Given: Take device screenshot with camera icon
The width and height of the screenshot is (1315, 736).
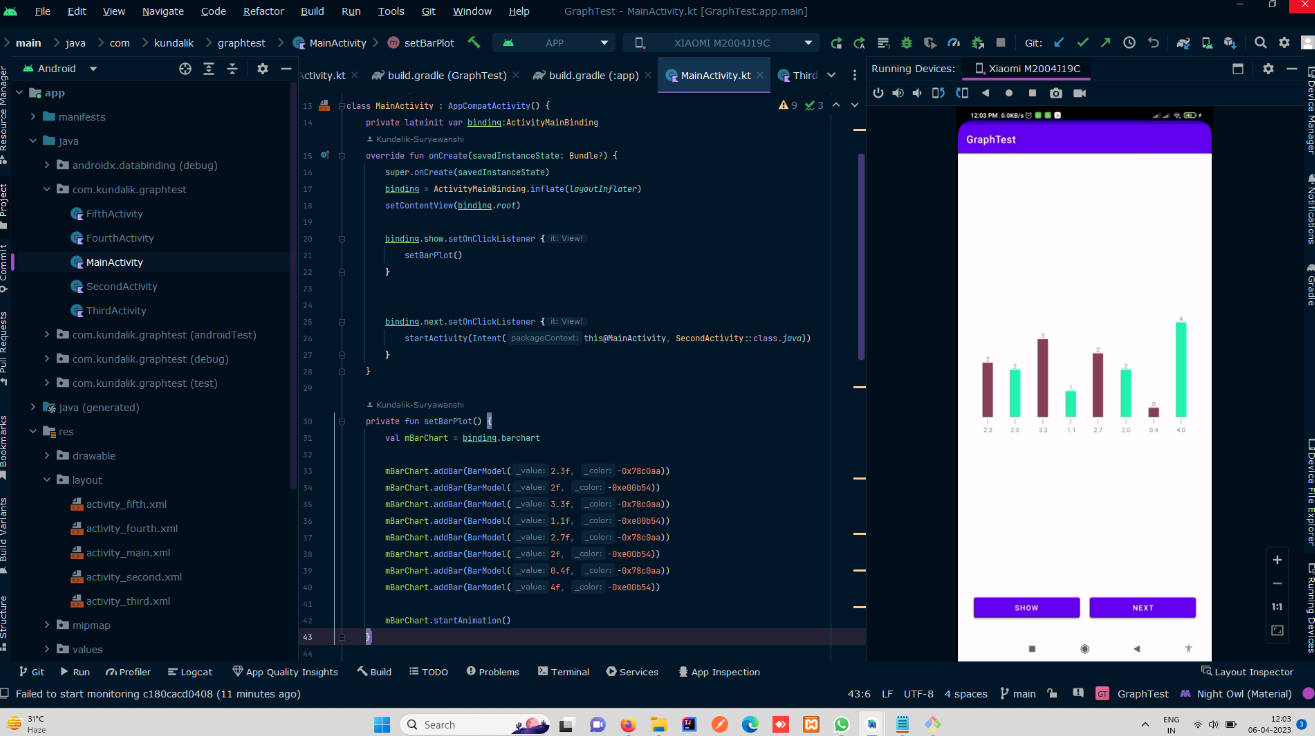Looking at the screenshot, I should click(1056, 93).
